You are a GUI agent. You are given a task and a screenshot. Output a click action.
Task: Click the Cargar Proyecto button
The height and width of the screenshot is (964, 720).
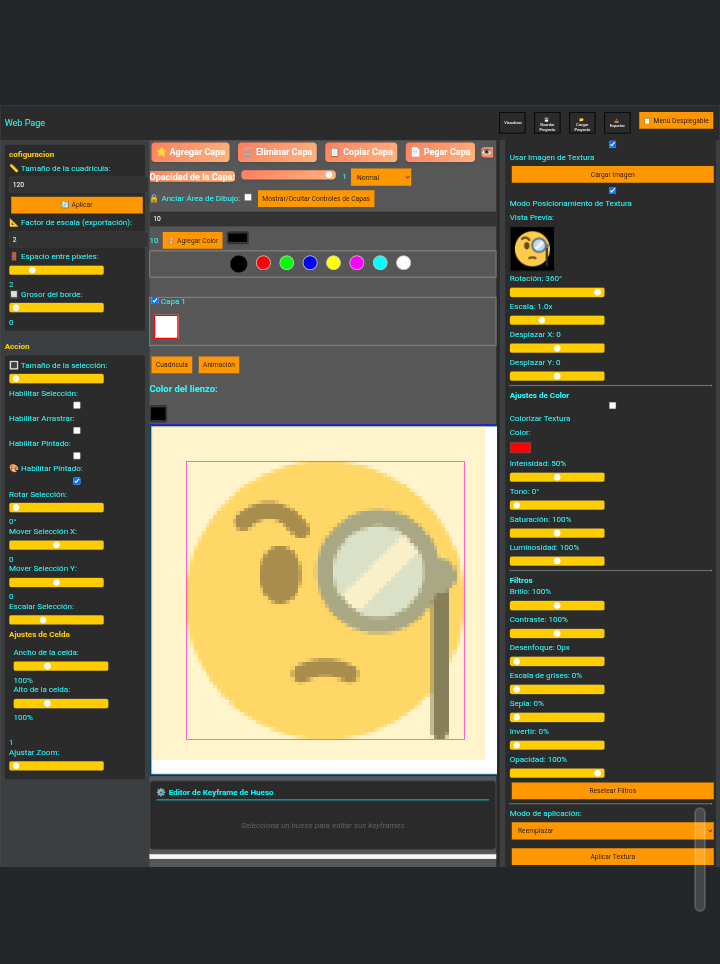coord(582,122)
